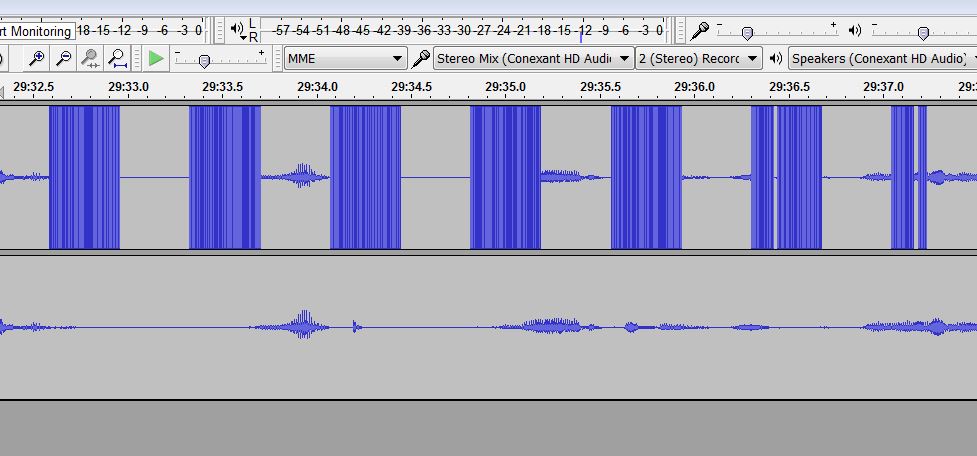The height and width of the screenshot is (456, 977).
Task: Open the 2 (Stereo) recording channels dropdown
Action: (699, 59)
